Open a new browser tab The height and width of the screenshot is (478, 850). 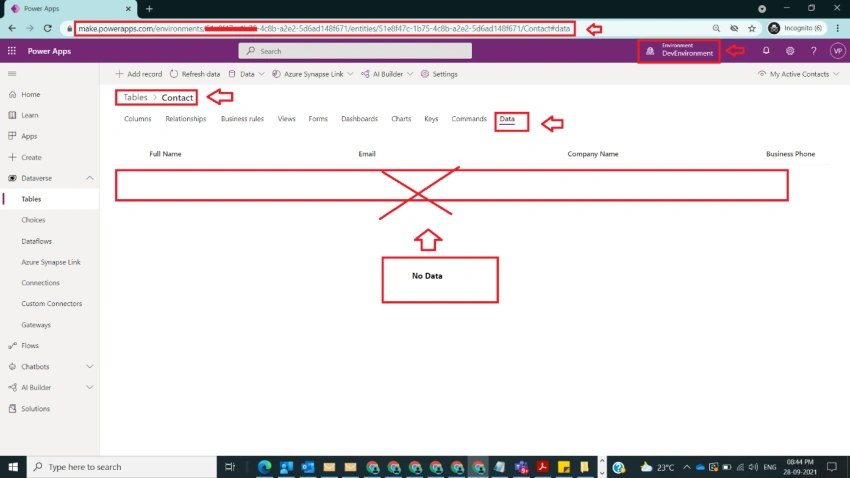(149, 9)
